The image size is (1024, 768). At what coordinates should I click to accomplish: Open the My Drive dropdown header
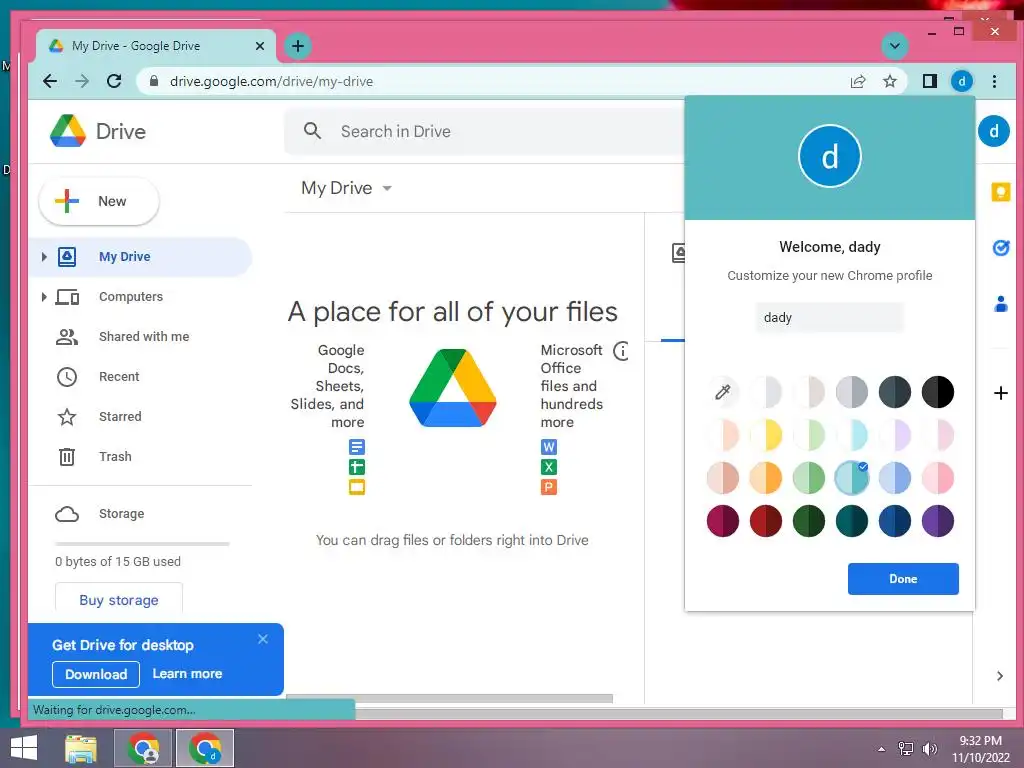click(x=346, y=188)
